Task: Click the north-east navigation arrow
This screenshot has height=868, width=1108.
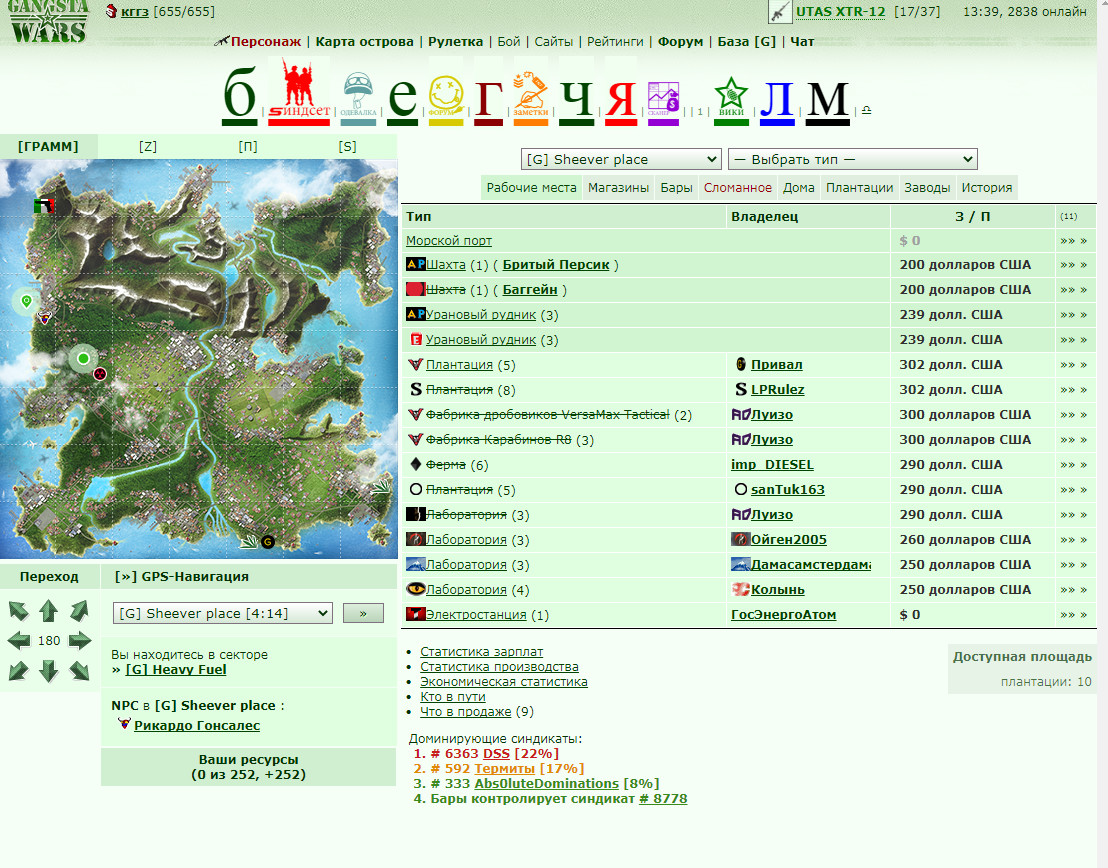Action: pyautogui.click(x=80, y=610)
